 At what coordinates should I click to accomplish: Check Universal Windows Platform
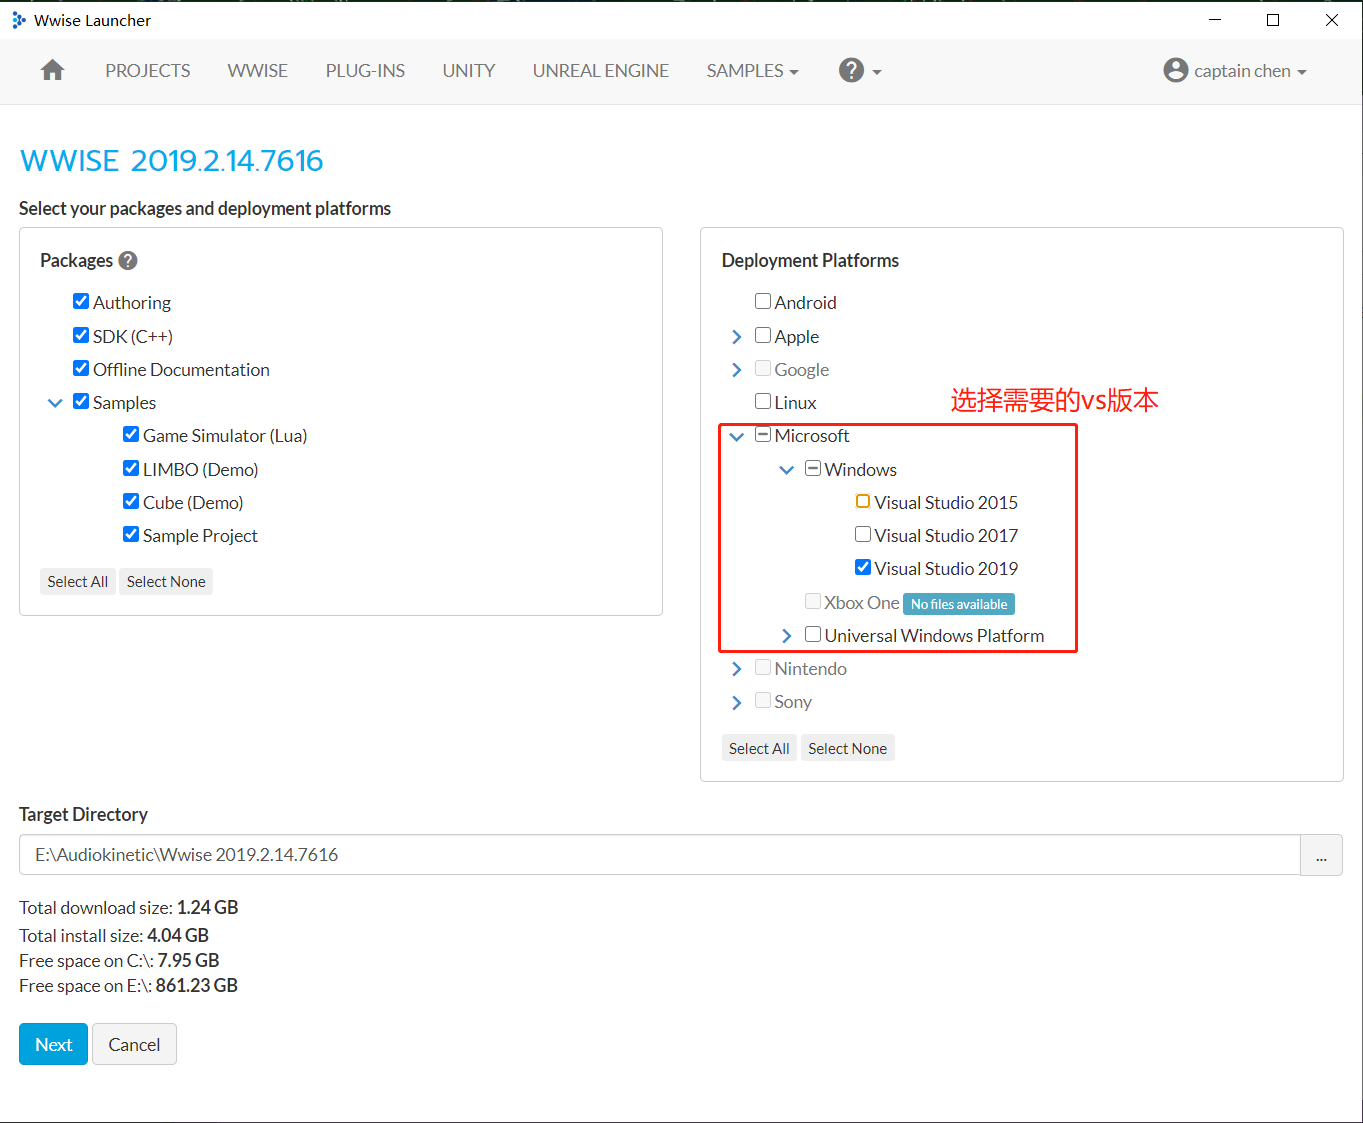tap(813, 634)
